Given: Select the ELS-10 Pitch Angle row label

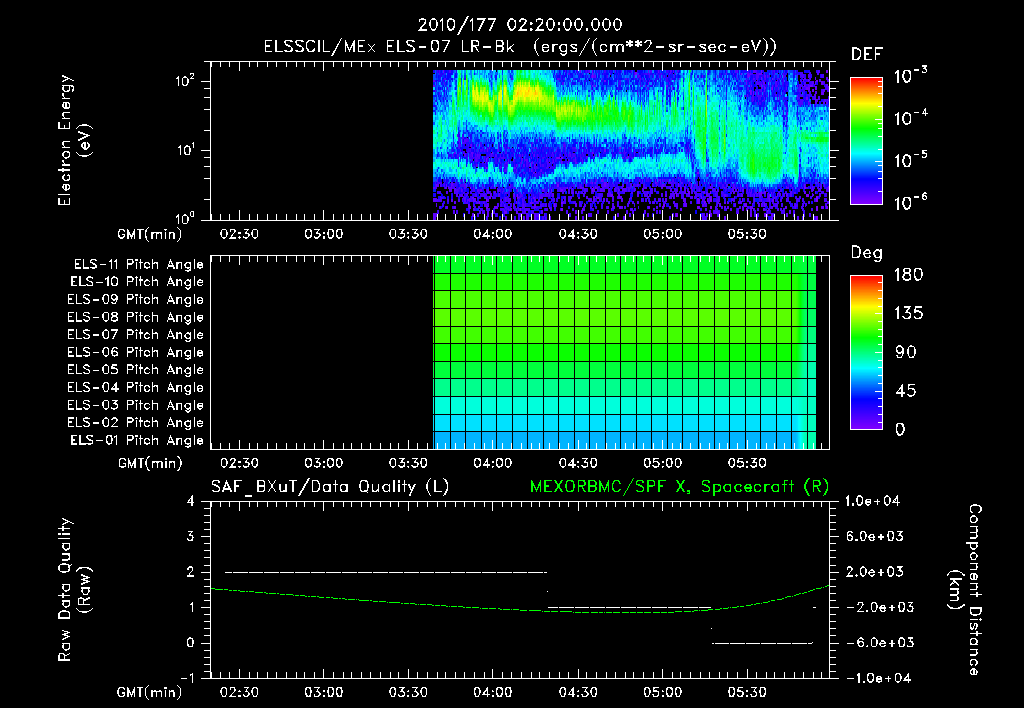Looking at the screenshot, I should coord(136,282).
